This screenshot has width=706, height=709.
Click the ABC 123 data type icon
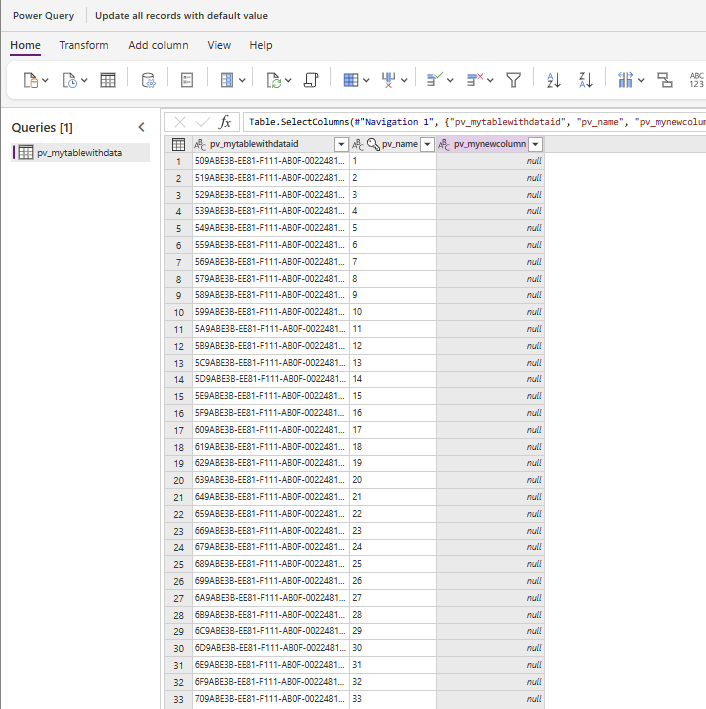click(697, 80)
